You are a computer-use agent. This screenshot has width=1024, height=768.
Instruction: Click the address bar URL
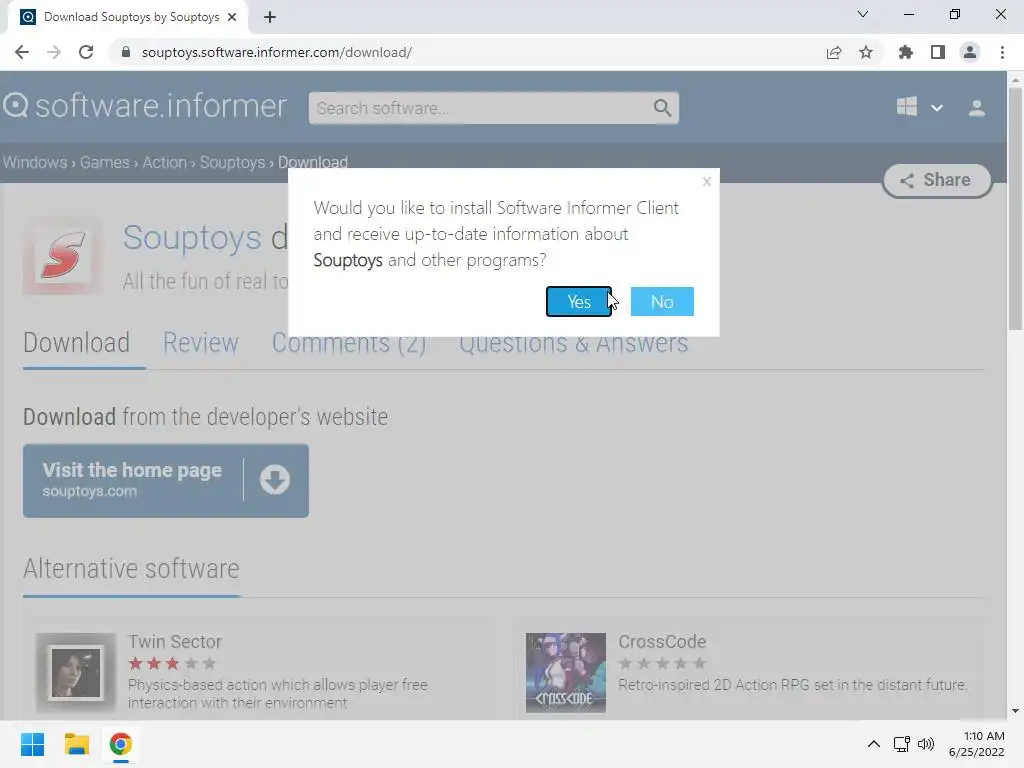[276, 52]
